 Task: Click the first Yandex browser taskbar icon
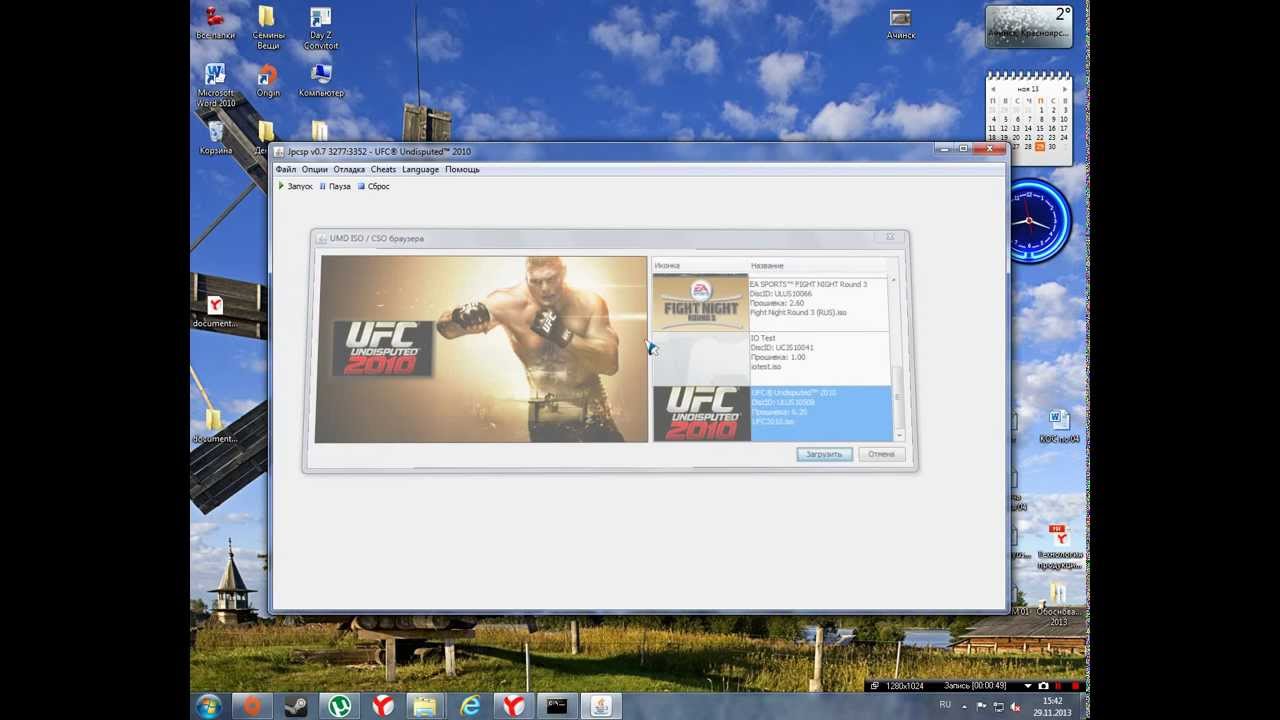coord(382,706)
